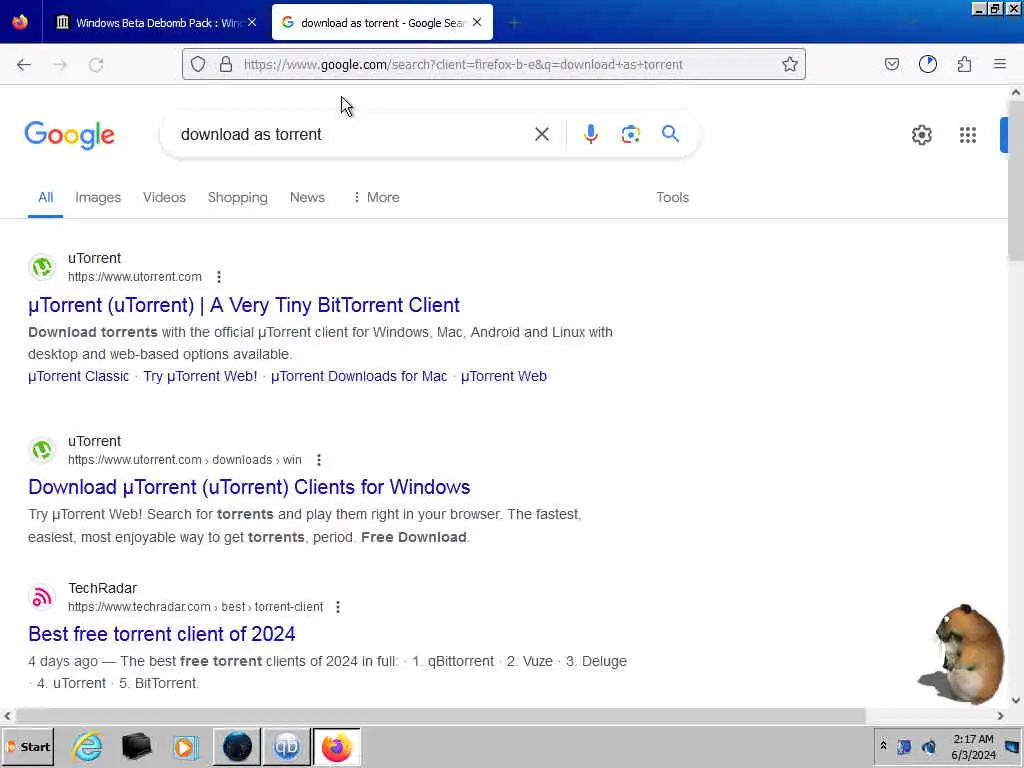Open the dark globe taskbar icon
This screenshot has height=768, width=1024.
click(237, 746)
